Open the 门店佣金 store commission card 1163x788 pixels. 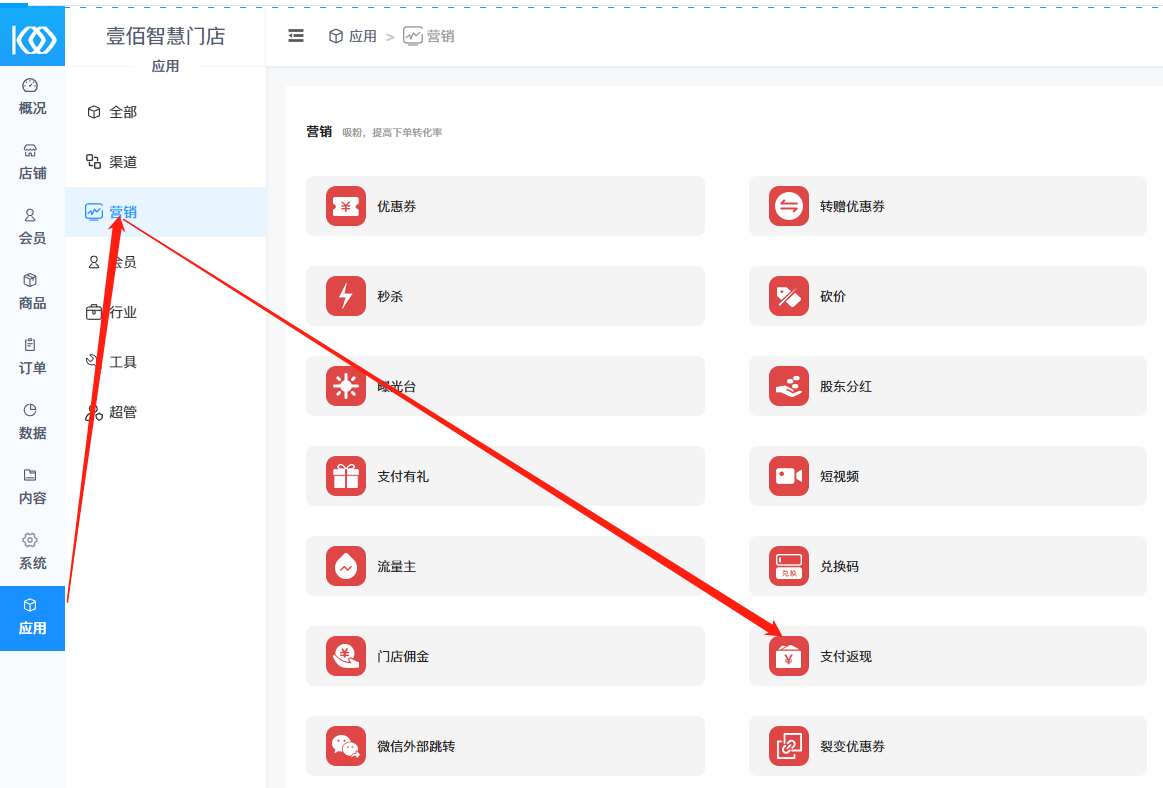(x=505, y=656)
